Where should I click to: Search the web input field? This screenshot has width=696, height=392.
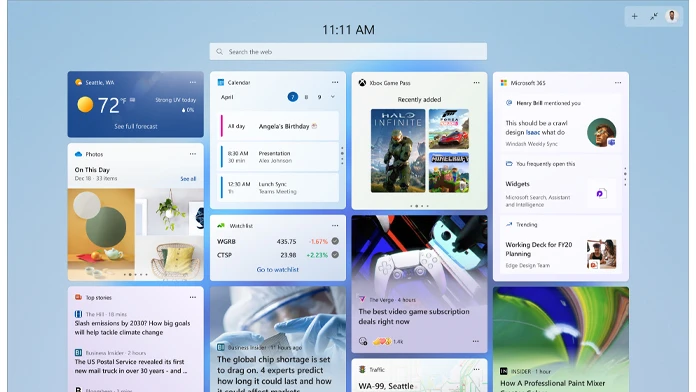(348, 51)
